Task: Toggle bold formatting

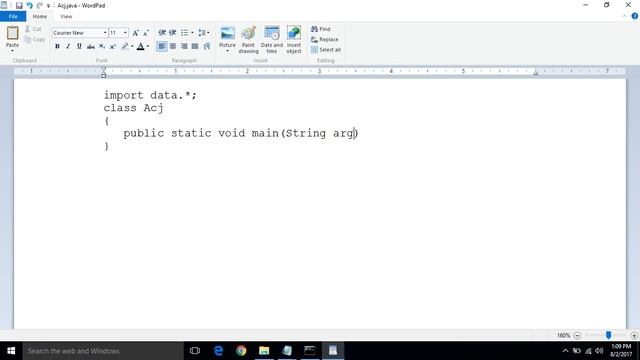Action: 57,46
